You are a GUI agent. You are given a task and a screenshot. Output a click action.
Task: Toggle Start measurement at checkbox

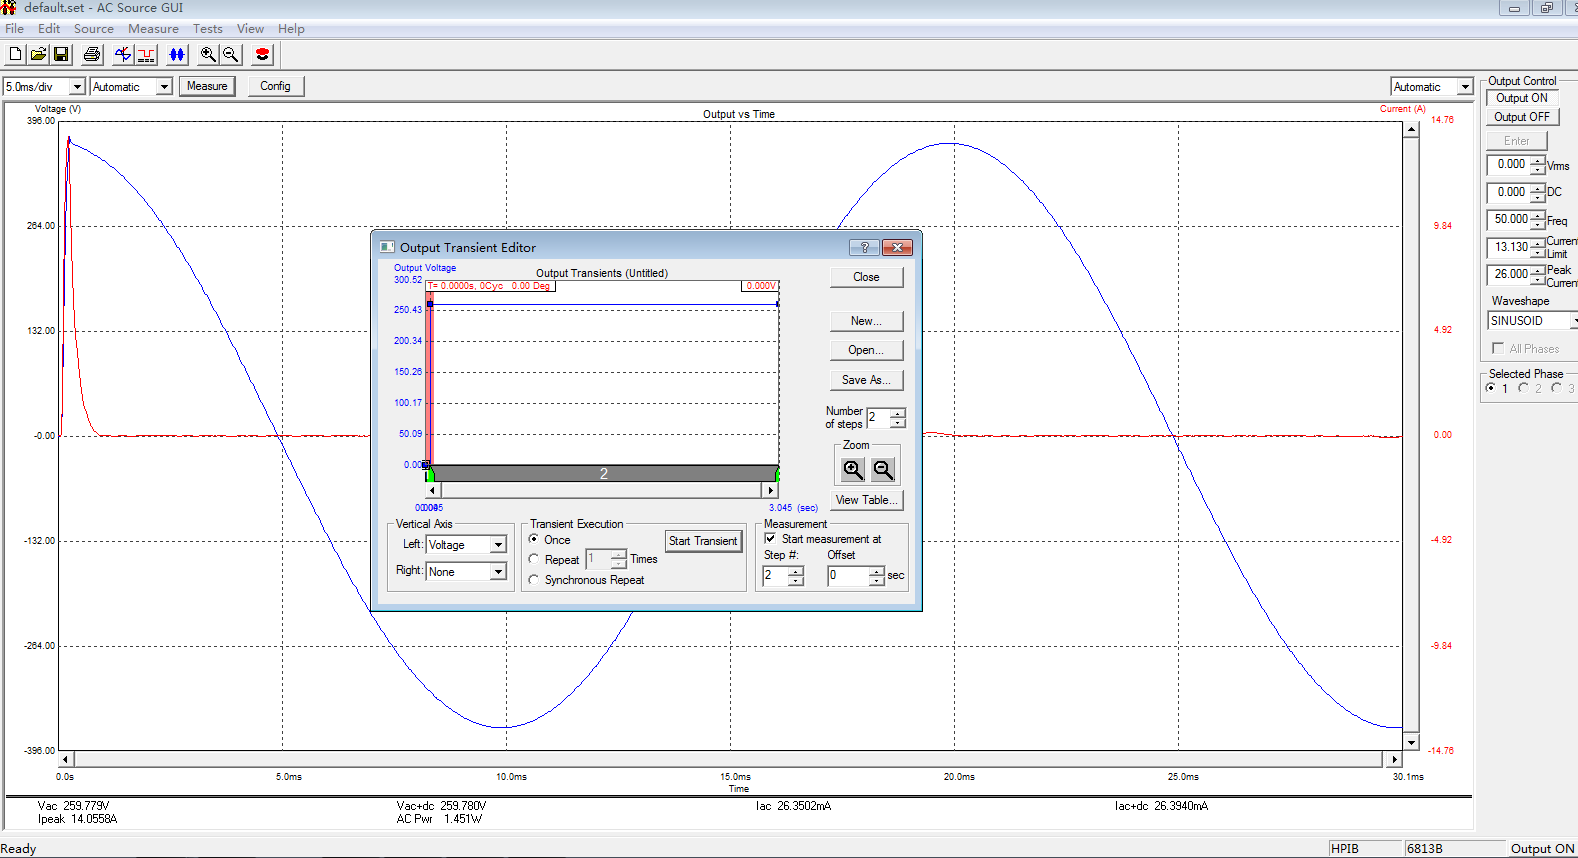point(770,538)
